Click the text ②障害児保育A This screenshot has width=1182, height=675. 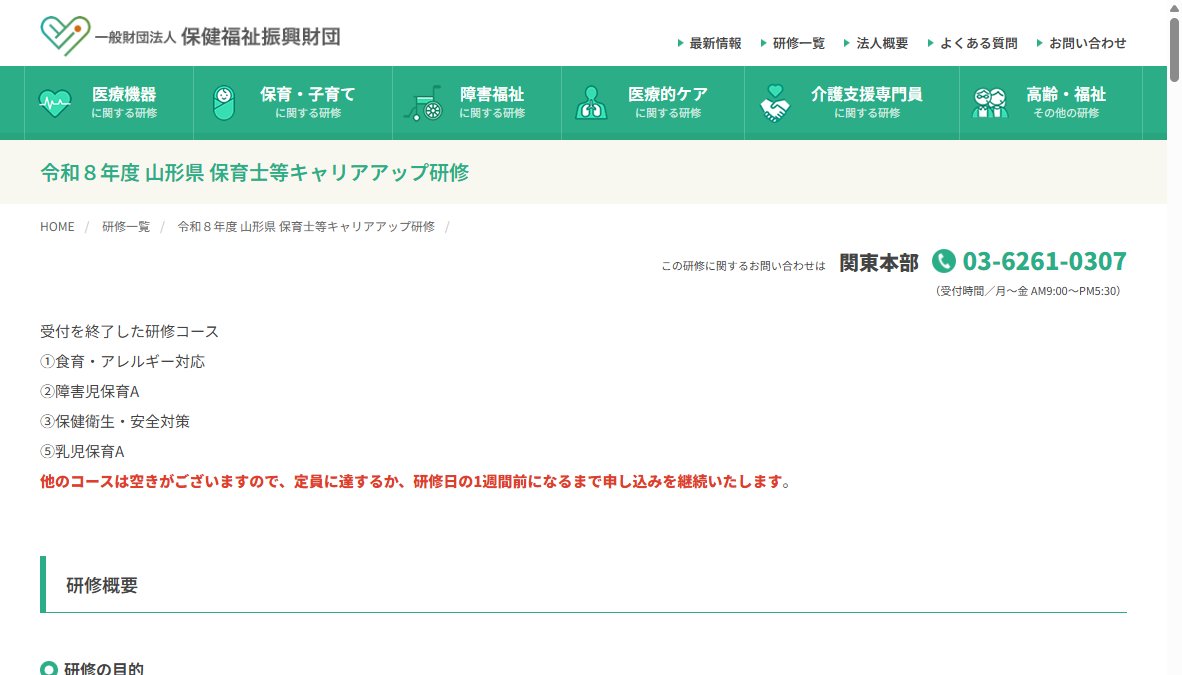pos(90,392)
